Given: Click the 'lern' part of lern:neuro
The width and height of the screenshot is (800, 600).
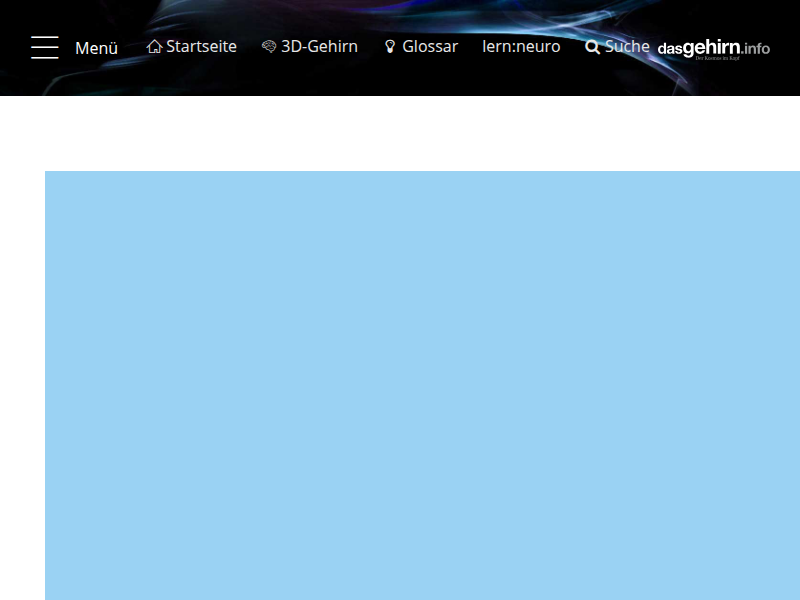Looking at the screenshot, I should [x=497, y=46].
